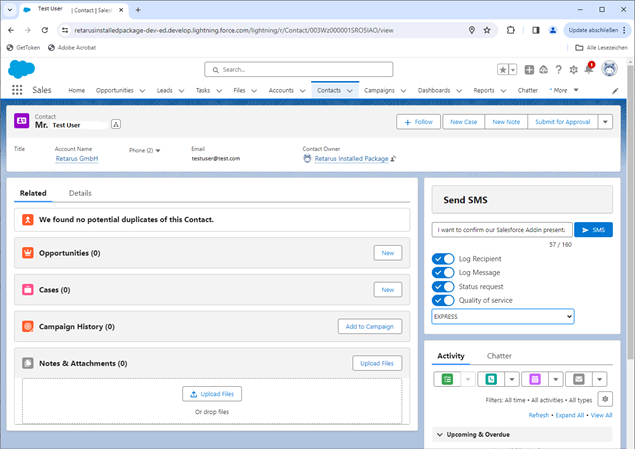The width and height of the screenshot is (635, 449).
Task: Open the Retarus GmbH account link
Action: pos(76,158)
